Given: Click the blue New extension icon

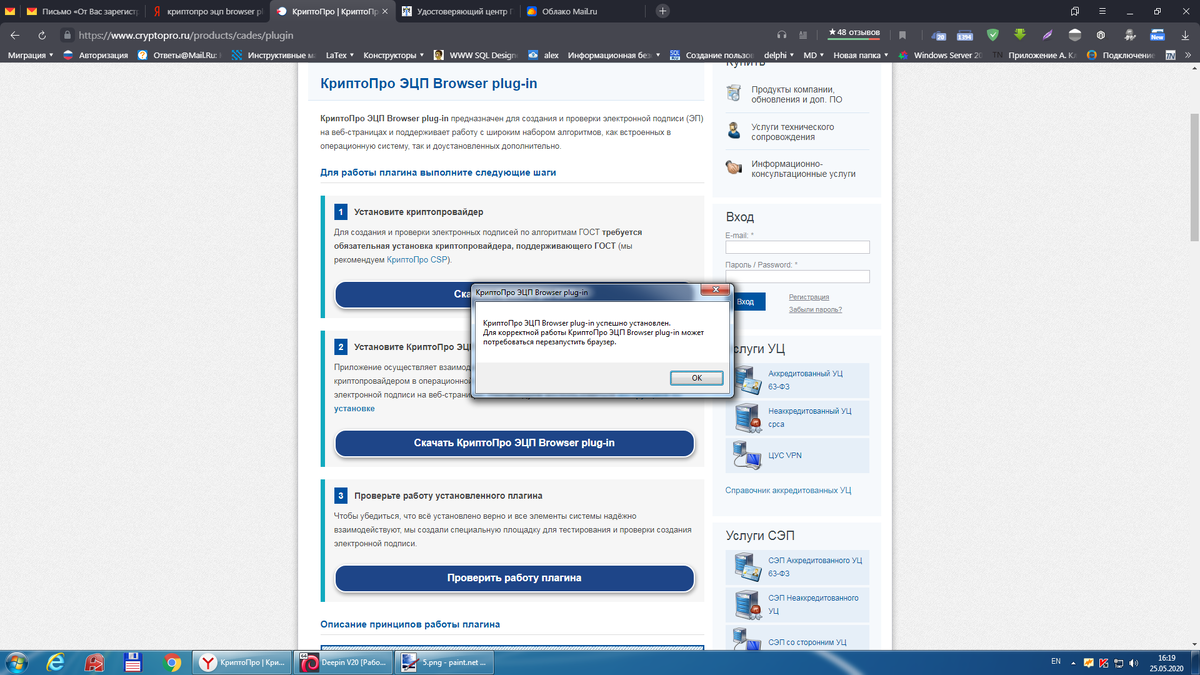Looking at the screenshot, I should coord(1157,34).
